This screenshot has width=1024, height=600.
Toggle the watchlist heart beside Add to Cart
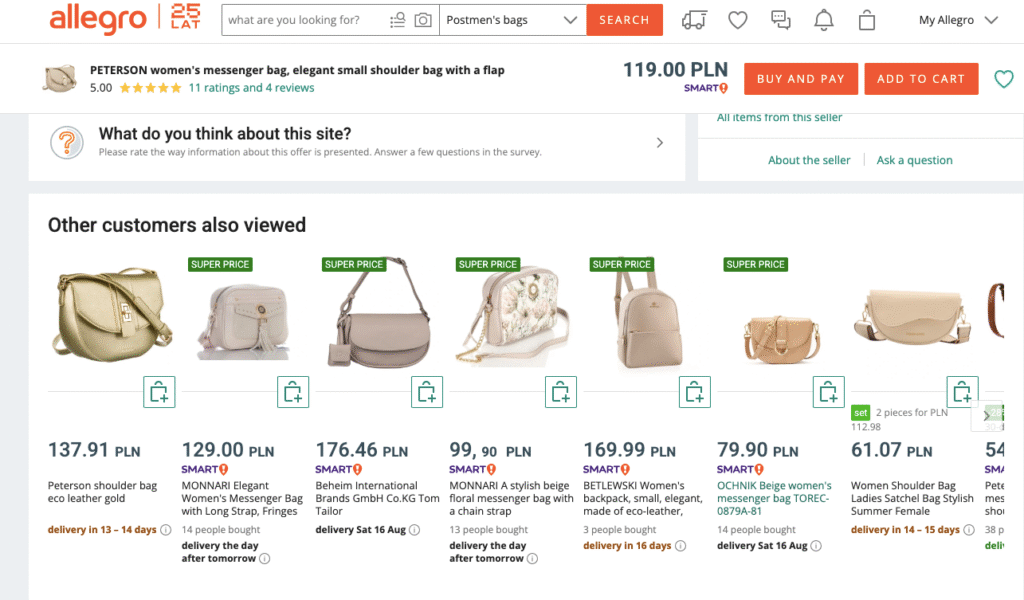tap(1003, 79)
